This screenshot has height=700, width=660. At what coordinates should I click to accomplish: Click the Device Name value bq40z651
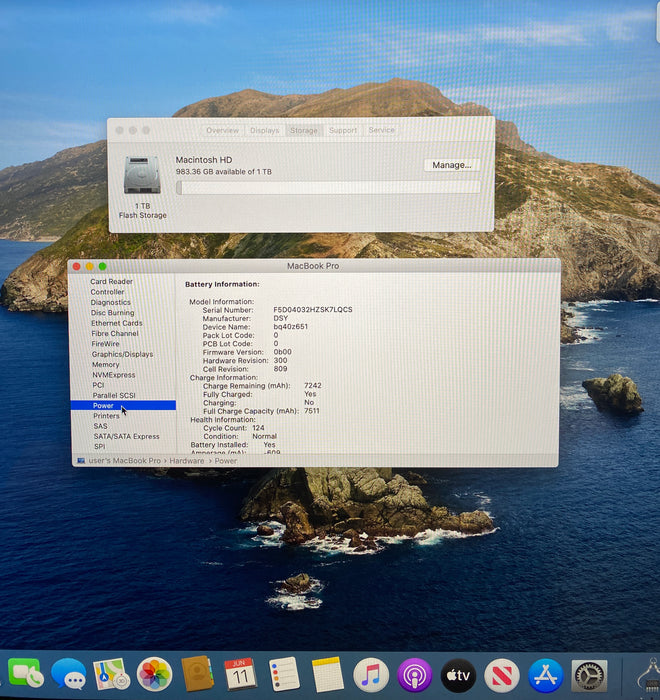(290, 326)
